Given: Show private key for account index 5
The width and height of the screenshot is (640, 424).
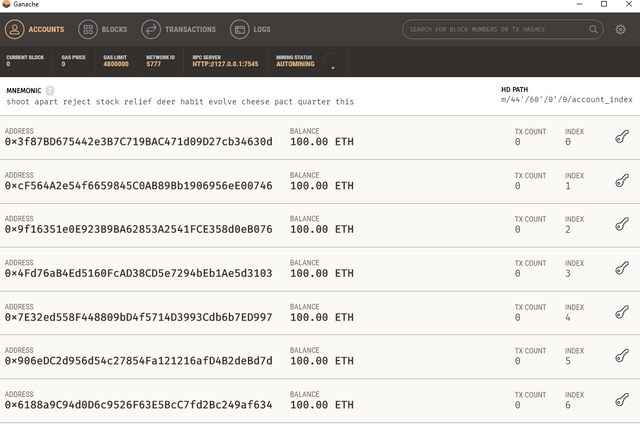Looking at the screenshot, I should [x=622, y=356].
